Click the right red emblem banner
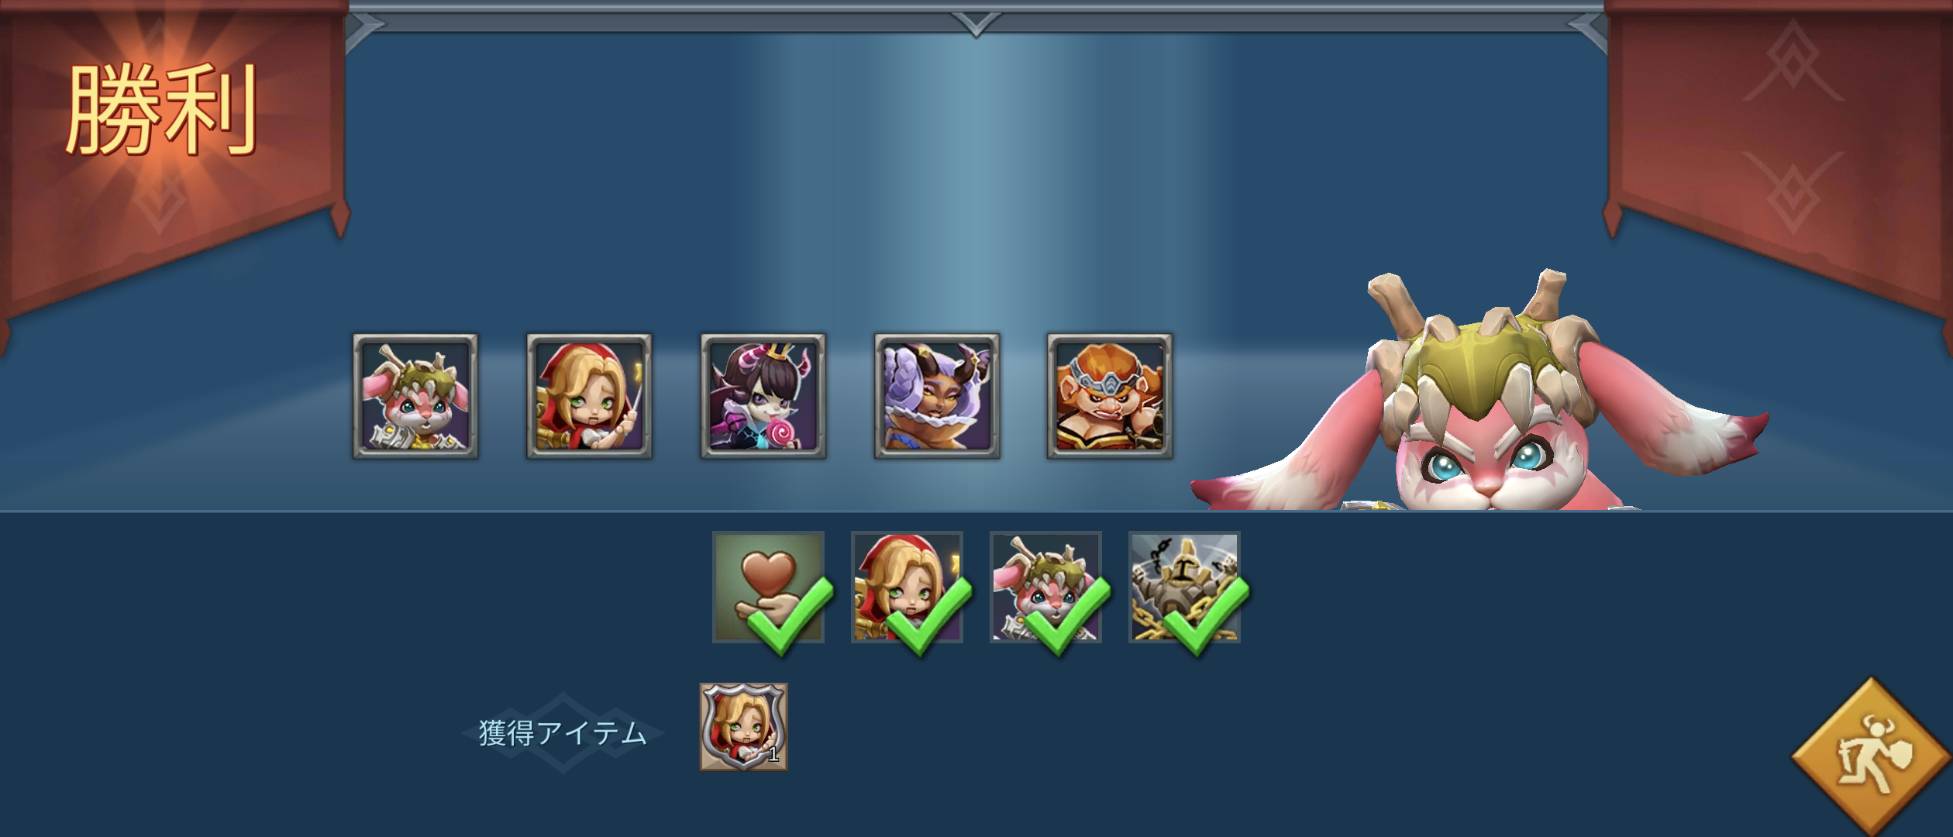Image resolution: width=1953 pixels, height=837 pixels. click(1780, 150)
